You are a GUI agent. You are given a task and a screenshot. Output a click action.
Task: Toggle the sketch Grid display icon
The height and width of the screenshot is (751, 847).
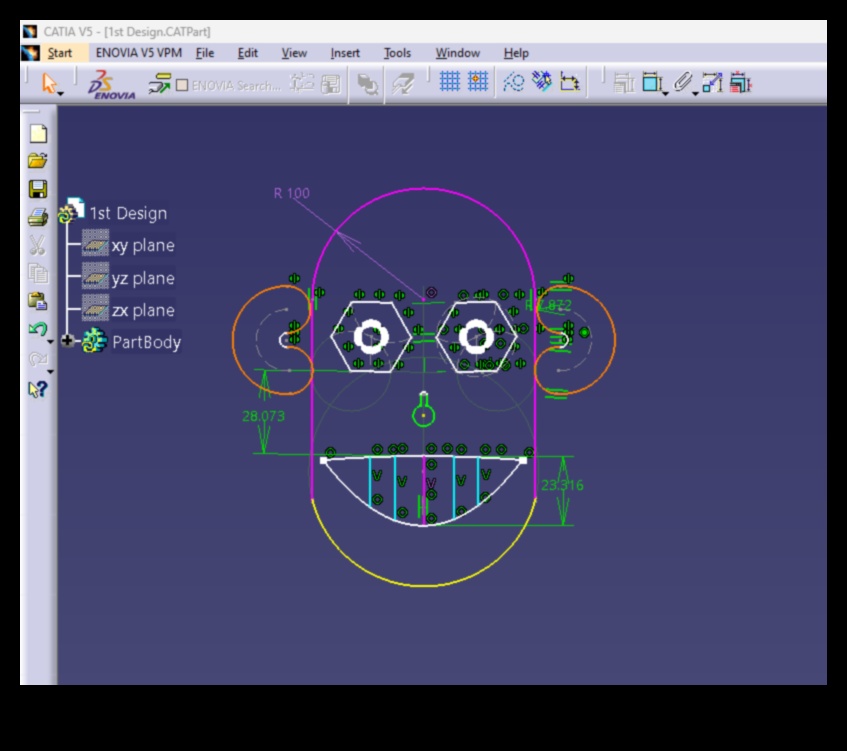tap(450, 83)
